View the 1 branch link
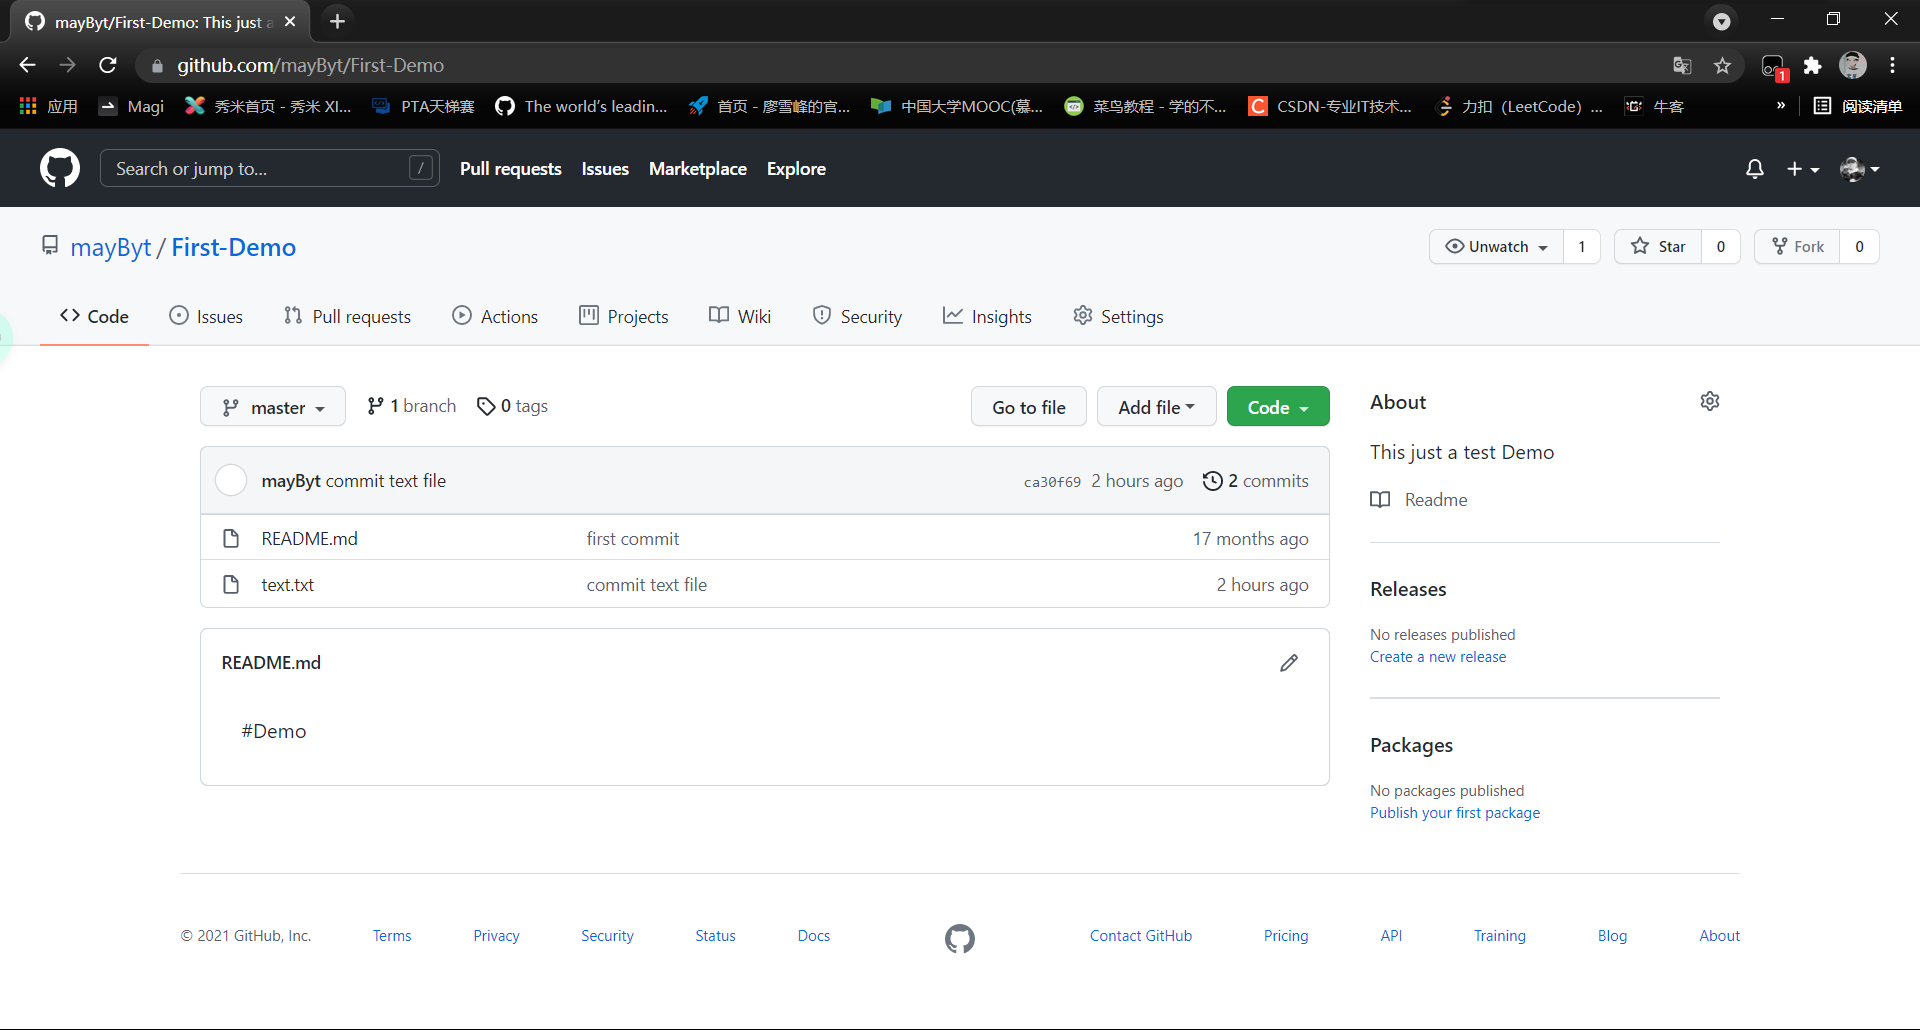This screenshot has width=1920, height=1030. (411, 406)
